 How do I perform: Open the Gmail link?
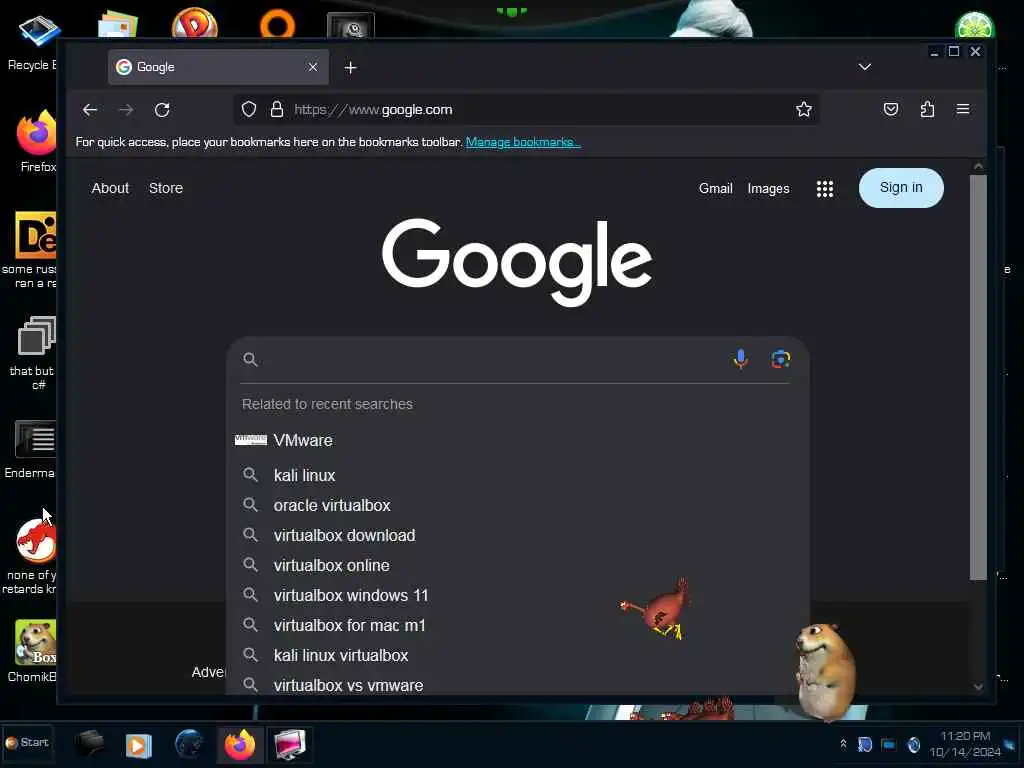(715, 188)
